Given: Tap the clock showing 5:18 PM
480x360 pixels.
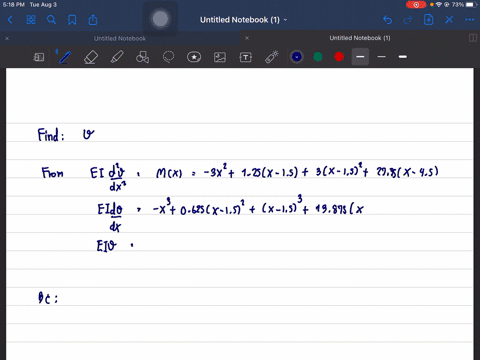Looking at the screenshot, I should click(x=13, y=5).
